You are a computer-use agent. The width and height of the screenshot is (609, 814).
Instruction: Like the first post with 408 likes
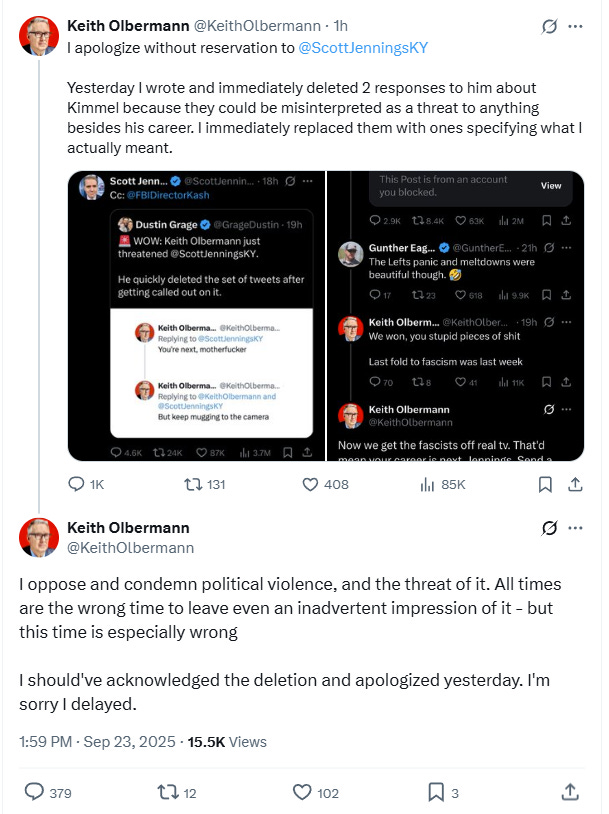[x=311, y=484]
